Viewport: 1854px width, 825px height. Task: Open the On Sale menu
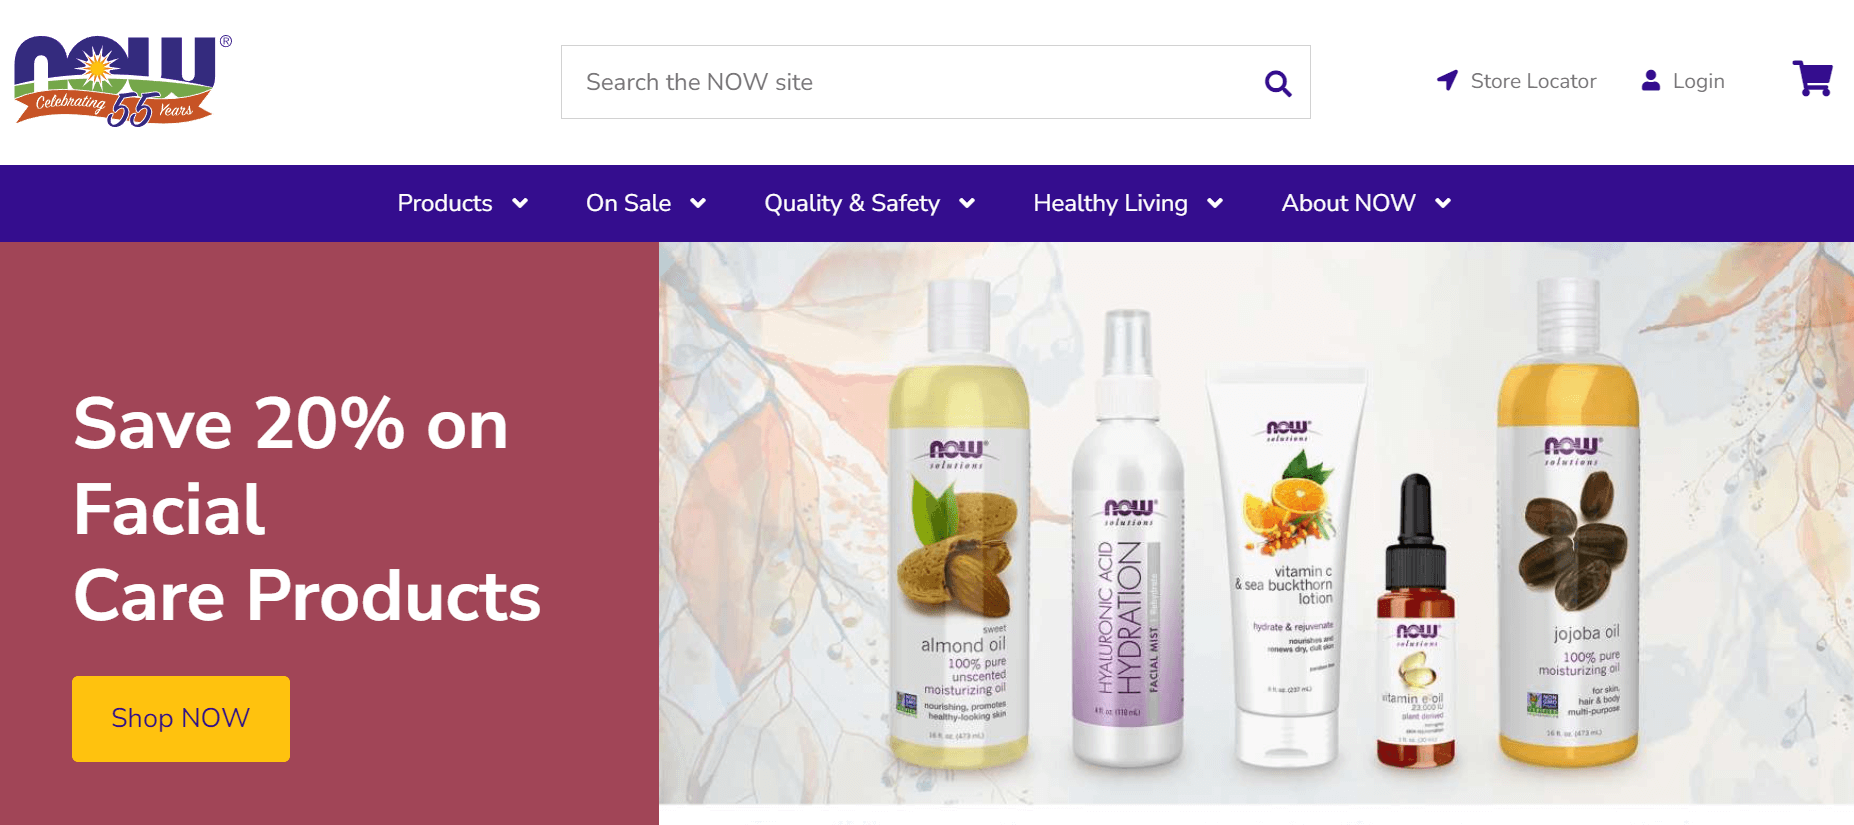[x=628, y=203]
